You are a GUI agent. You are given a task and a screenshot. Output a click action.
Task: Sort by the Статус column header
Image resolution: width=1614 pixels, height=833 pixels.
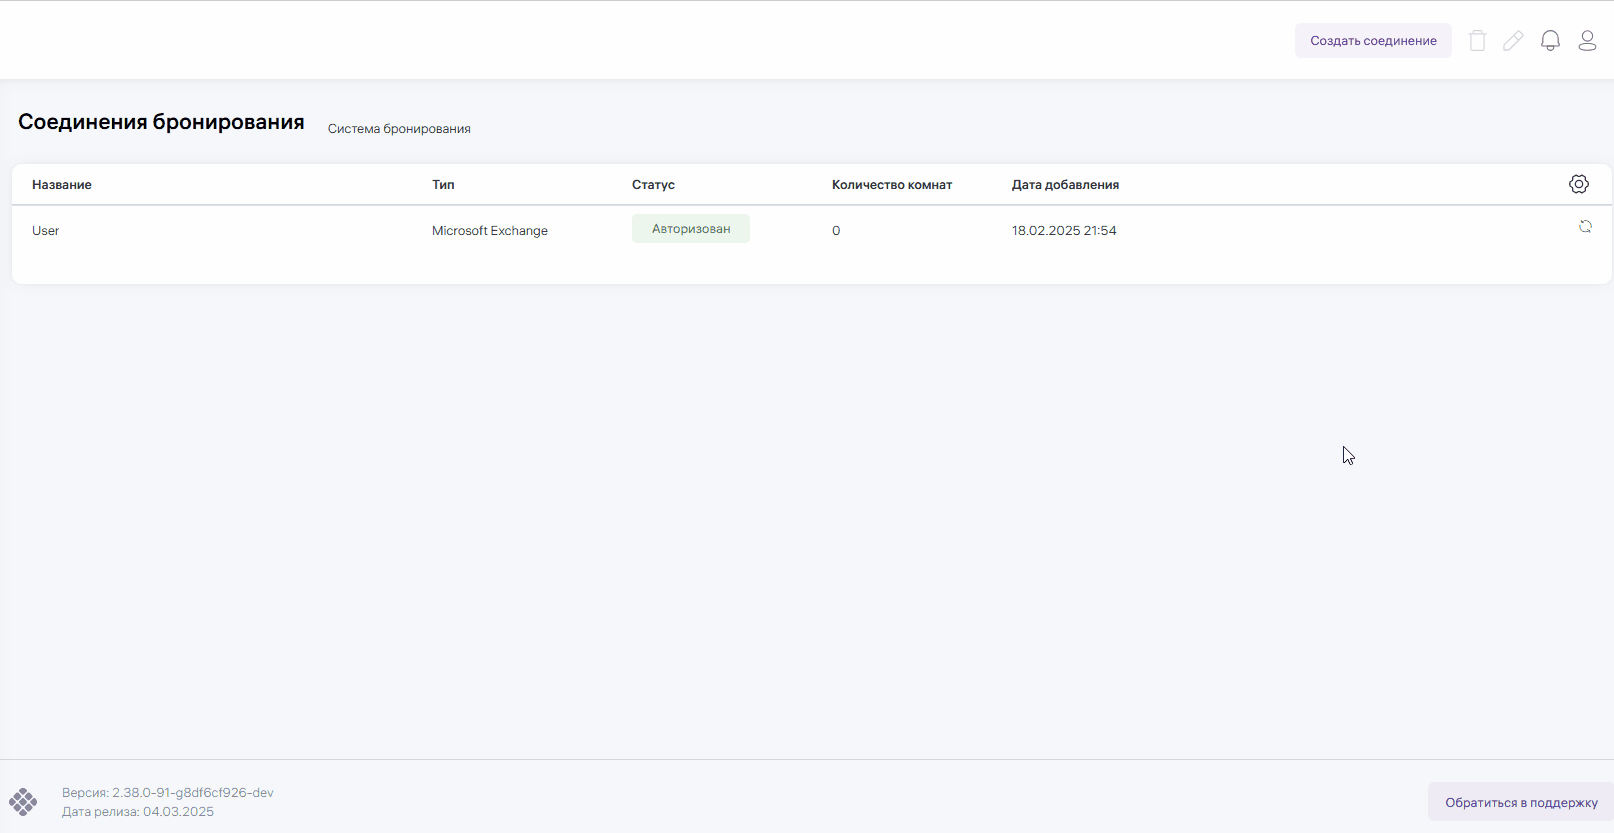click(x=653, y=185)
